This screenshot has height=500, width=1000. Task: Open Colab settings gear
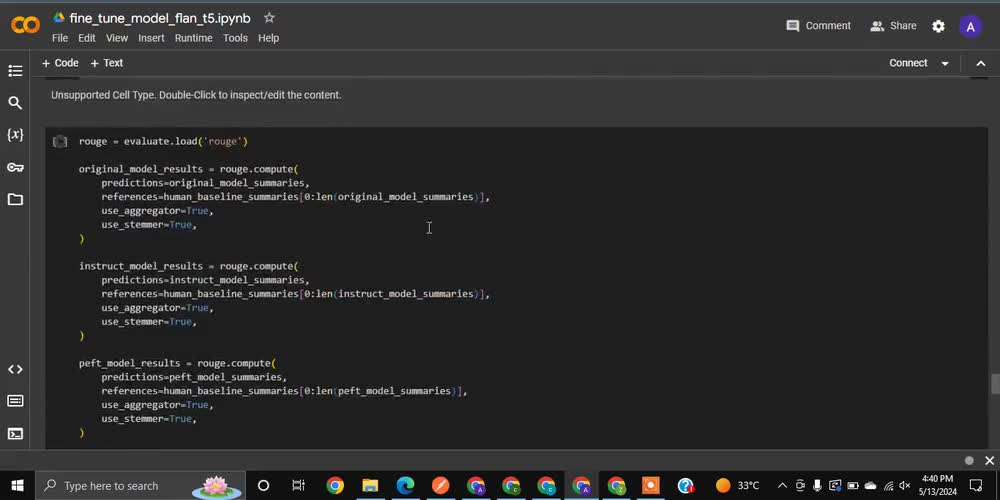939,26
